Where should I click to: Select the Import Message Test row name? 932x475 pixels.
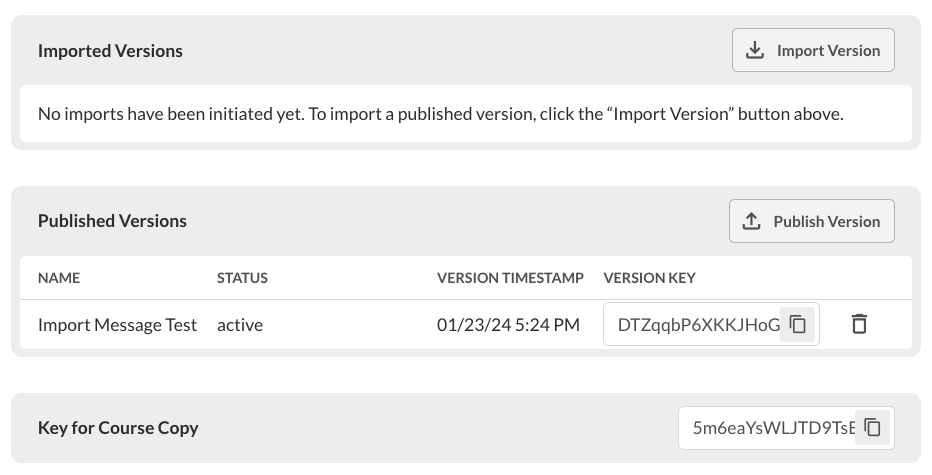tap(117, 325)
